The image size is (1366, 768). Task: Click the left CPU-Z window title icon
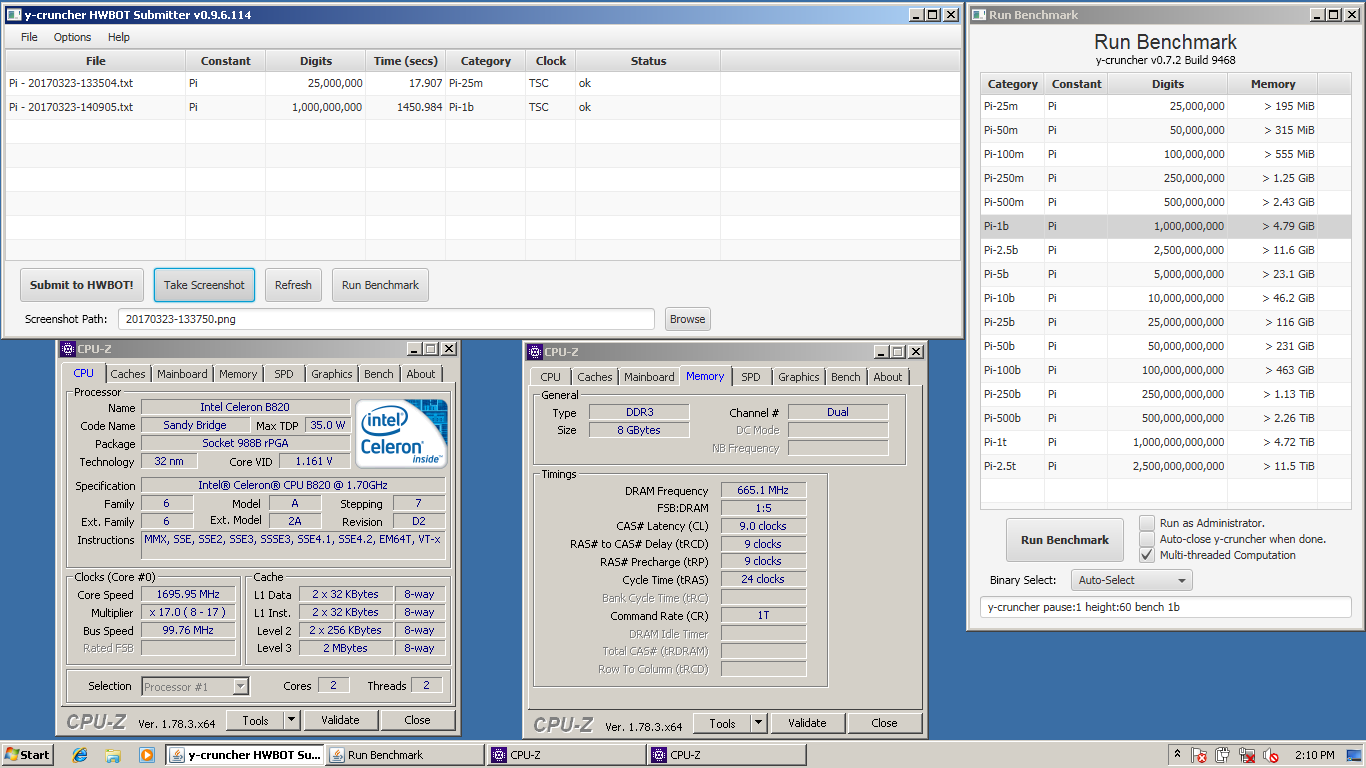tap(68, 349)
